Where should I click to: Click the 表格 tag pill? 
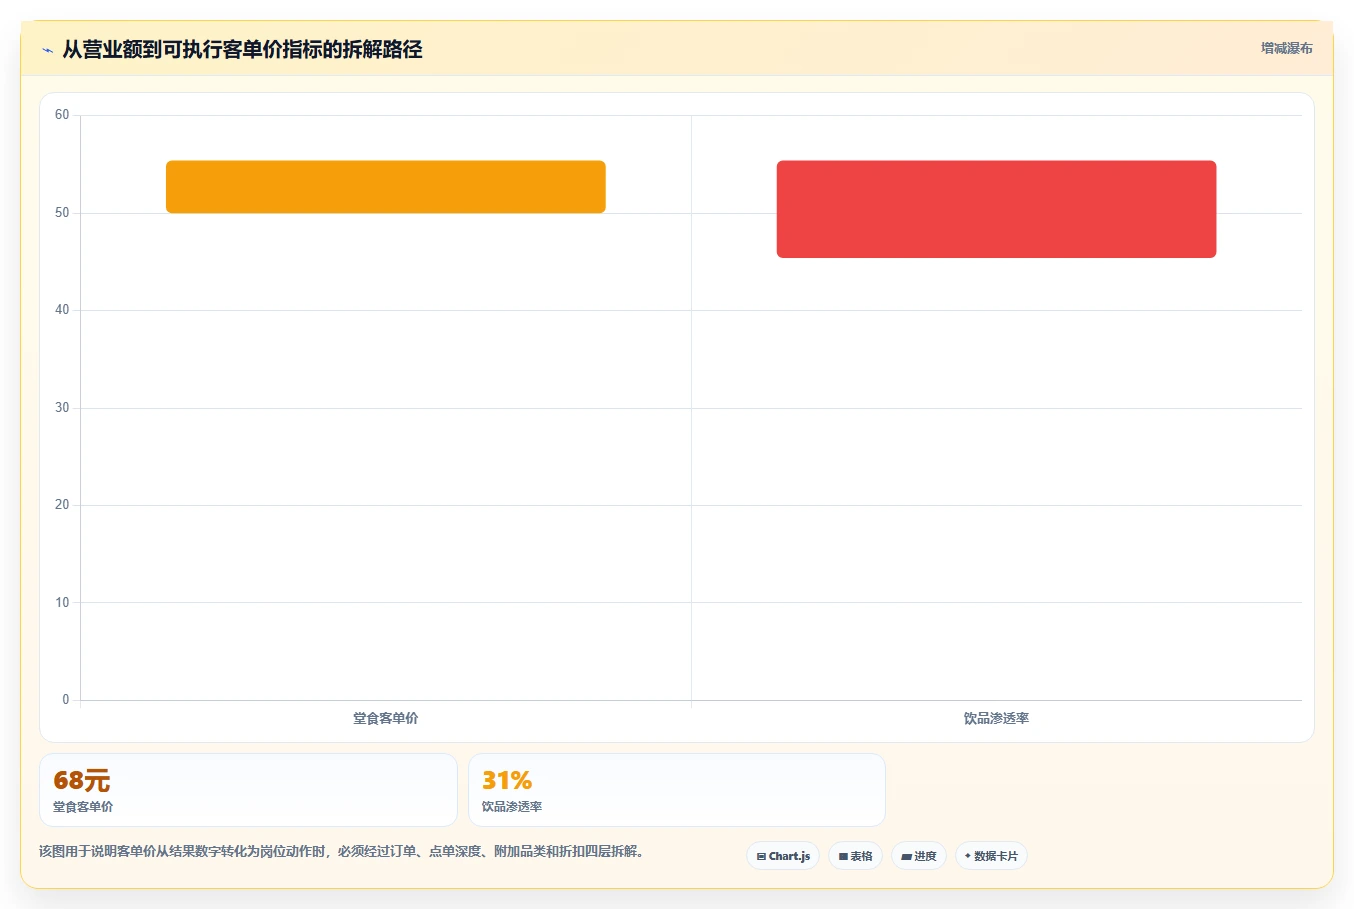point(855,856)
